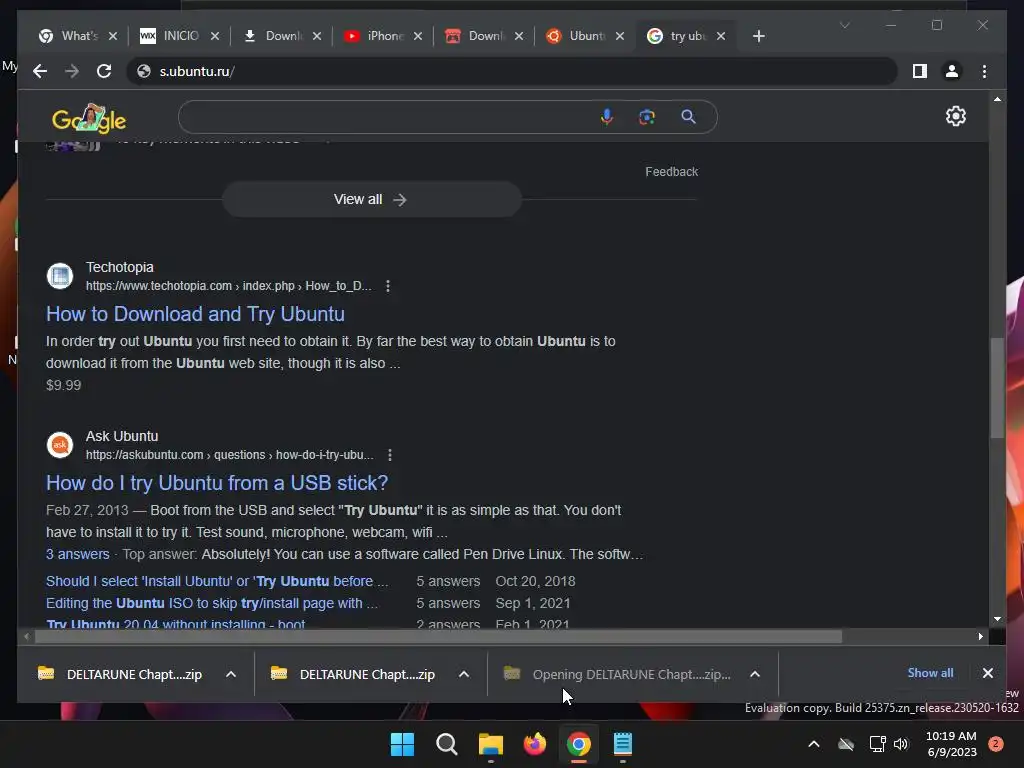Click the scroll-up arrow of the page

pos(997,99)
